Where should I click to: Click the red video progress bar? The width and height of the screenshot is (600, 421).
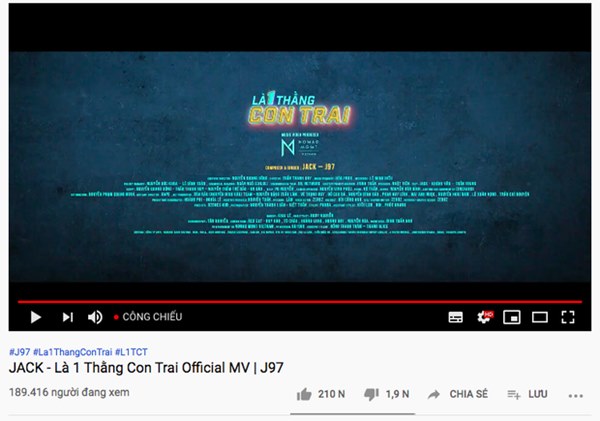click(x=300, y=302)
